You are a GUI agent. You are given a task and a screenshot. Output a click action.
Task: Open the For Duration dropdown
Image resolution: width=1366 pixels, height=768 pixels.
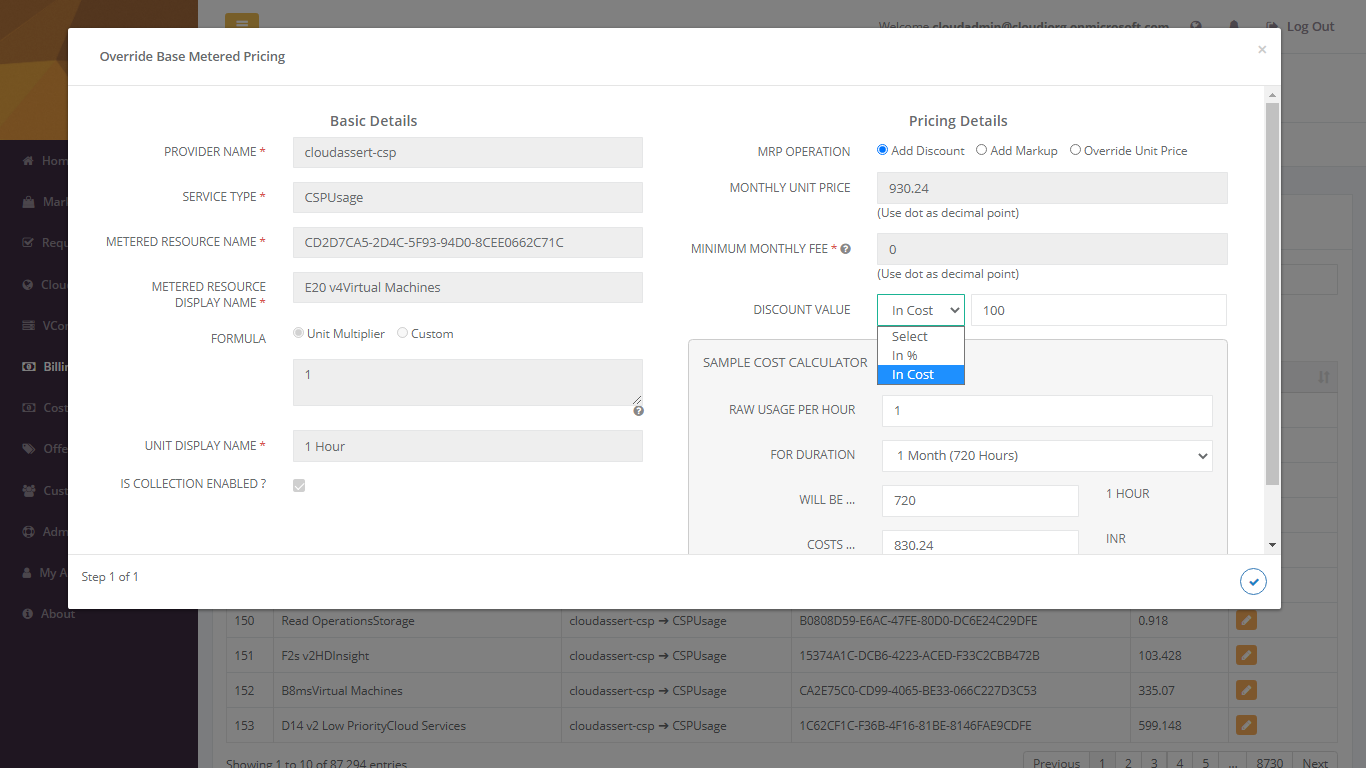1046,456
